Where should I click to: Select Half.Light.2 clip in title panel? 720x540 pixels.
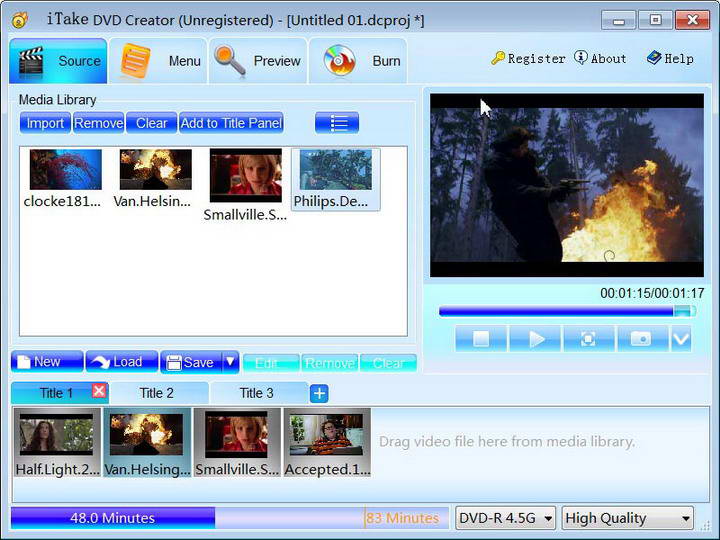[57, 443]
